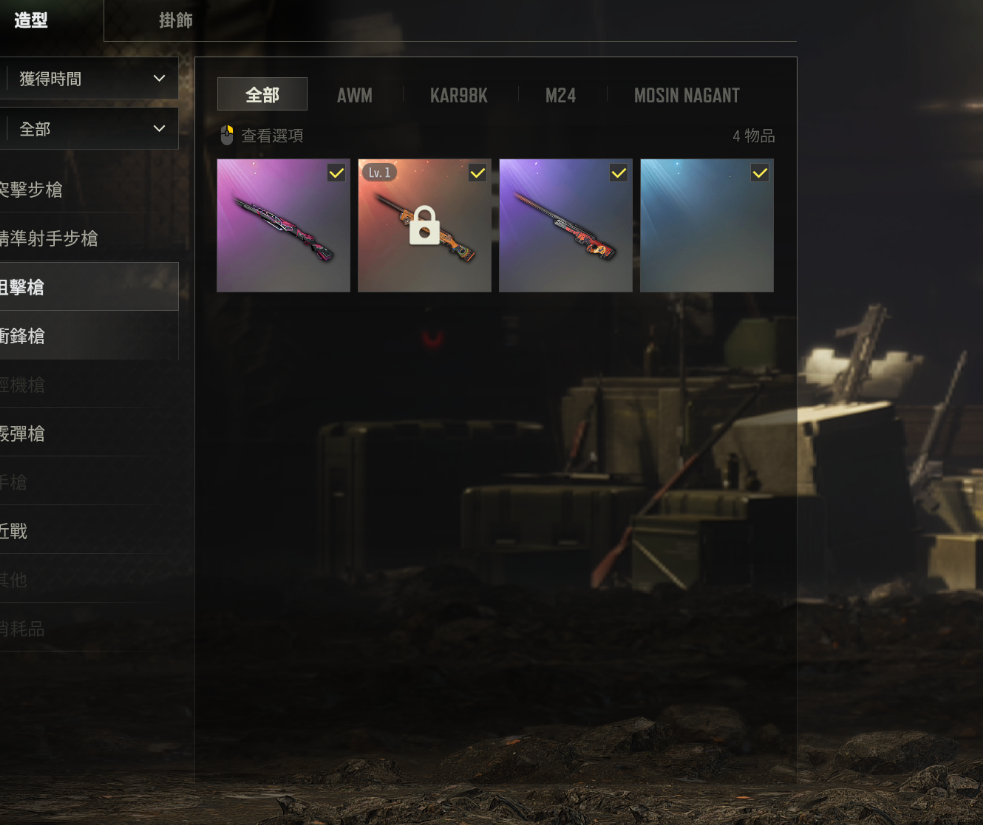Switch to the MOSIN NAGANT tab

point(687,95)
